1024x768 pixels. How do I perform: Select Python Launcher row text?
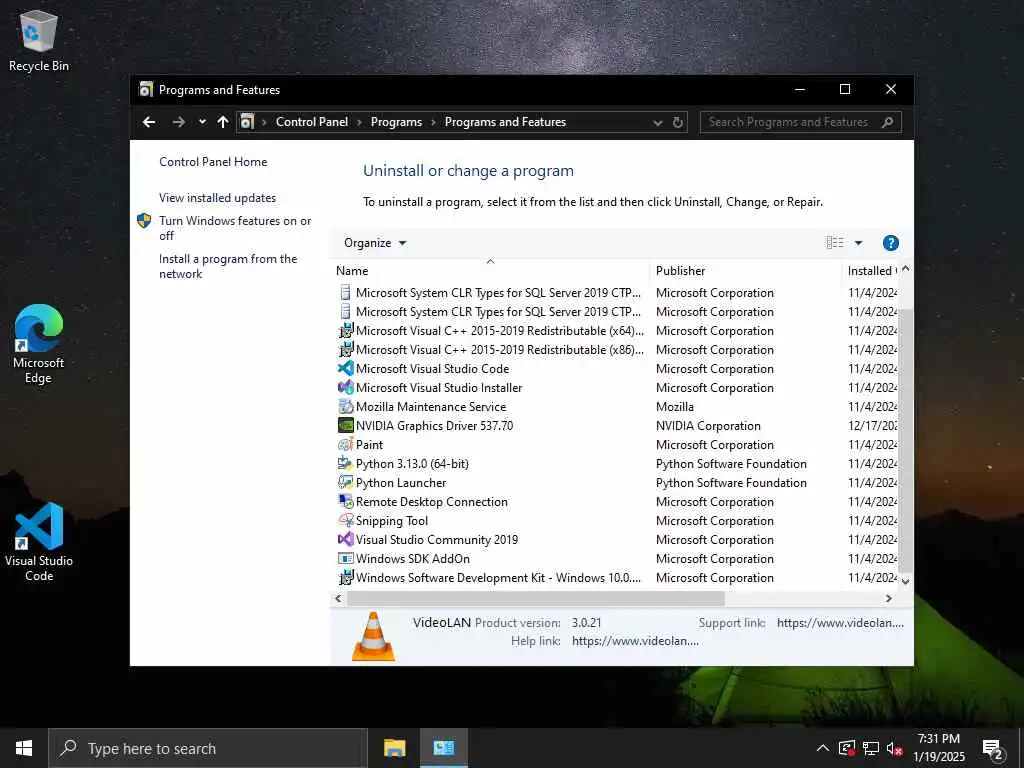401,483
